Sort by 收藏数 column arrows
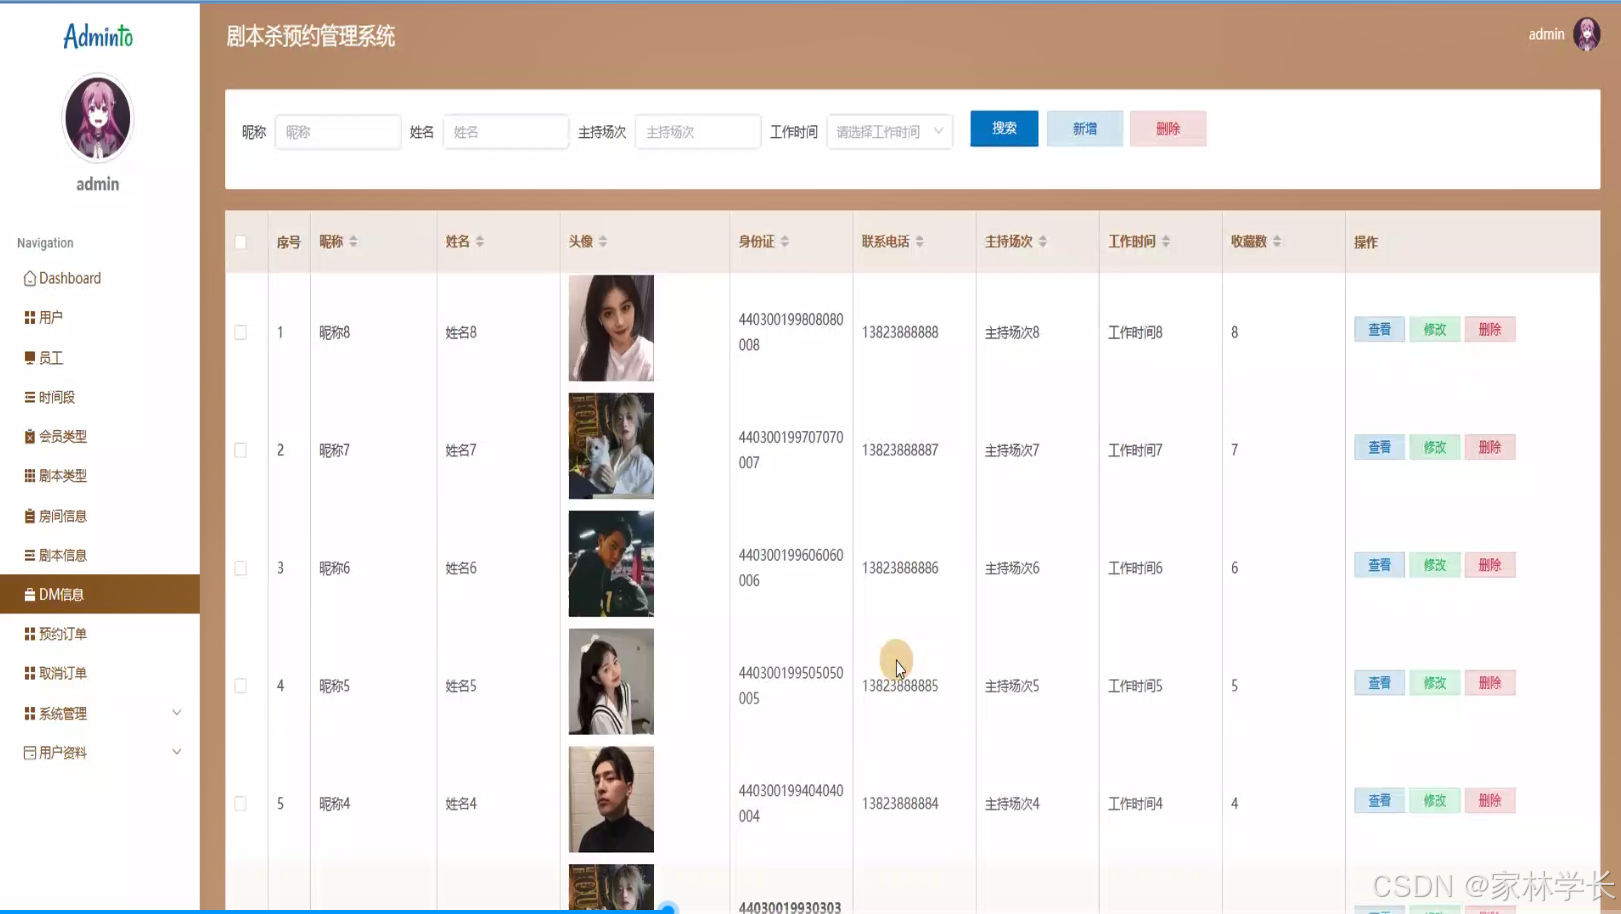Viewport: 1621px width, 914px height. coord(1277,241)
